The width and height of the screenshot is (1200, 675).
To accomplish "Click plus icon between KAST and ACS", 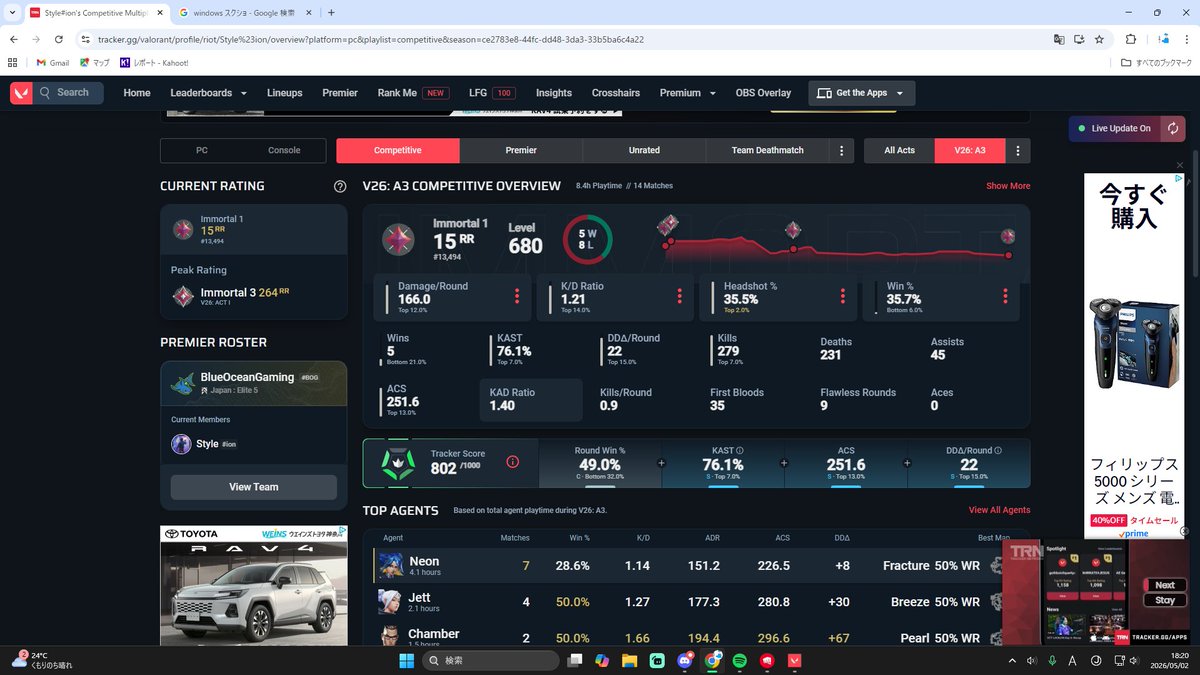I will point(784,463).
